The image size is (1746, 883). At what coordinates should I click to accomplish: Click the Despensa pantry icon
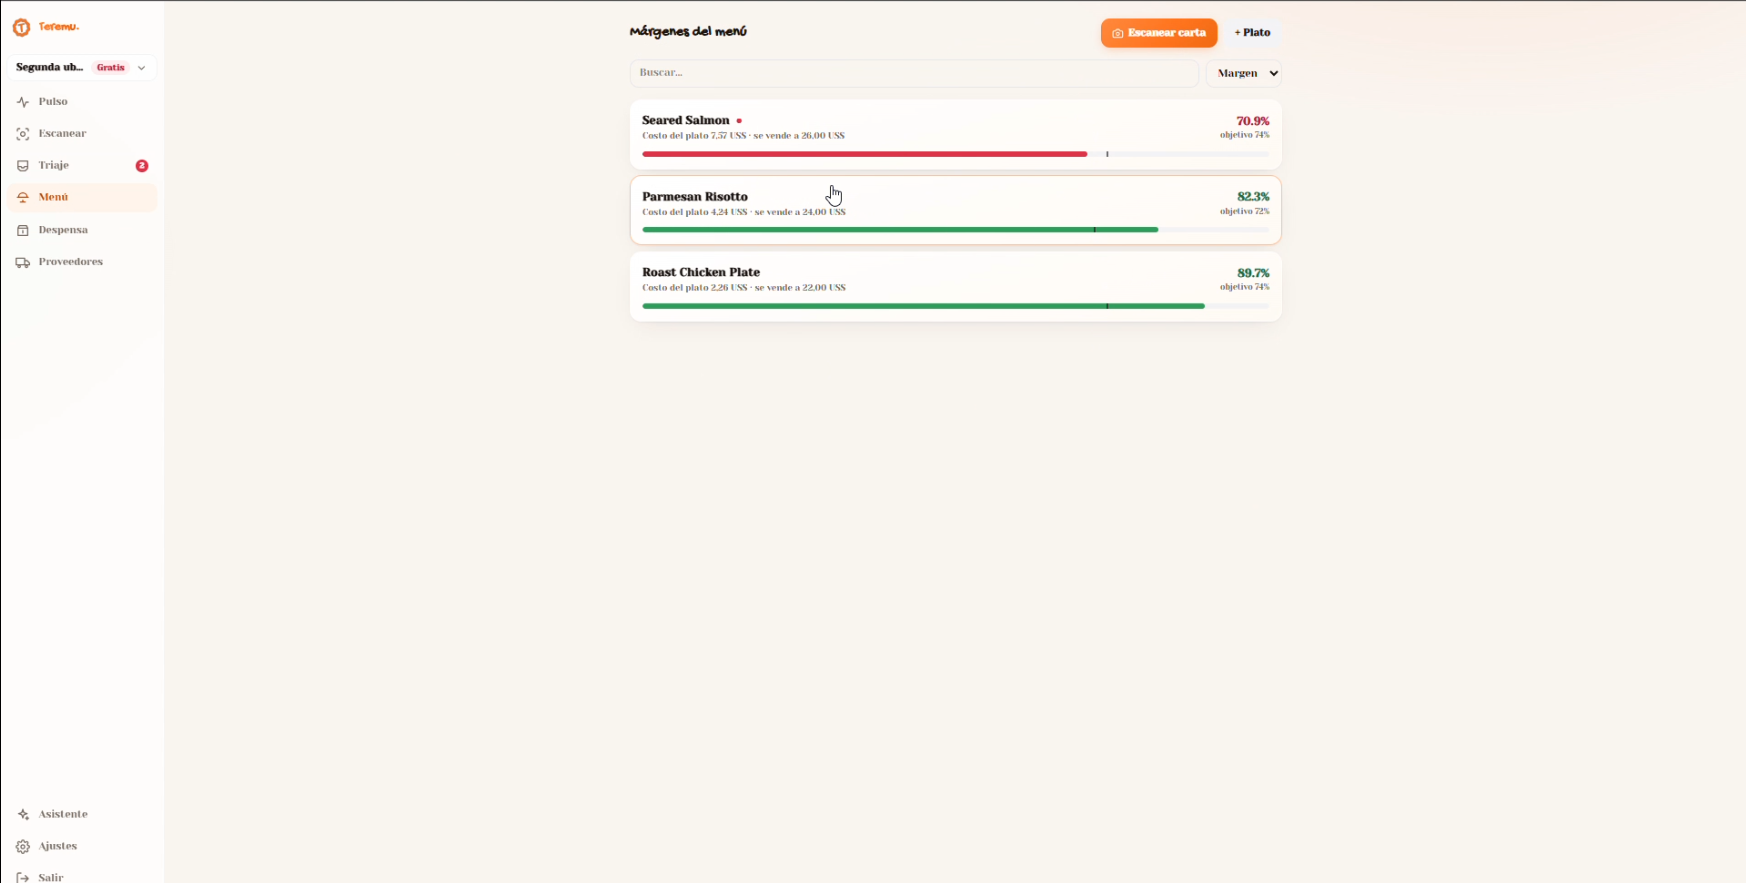[23, 230]
